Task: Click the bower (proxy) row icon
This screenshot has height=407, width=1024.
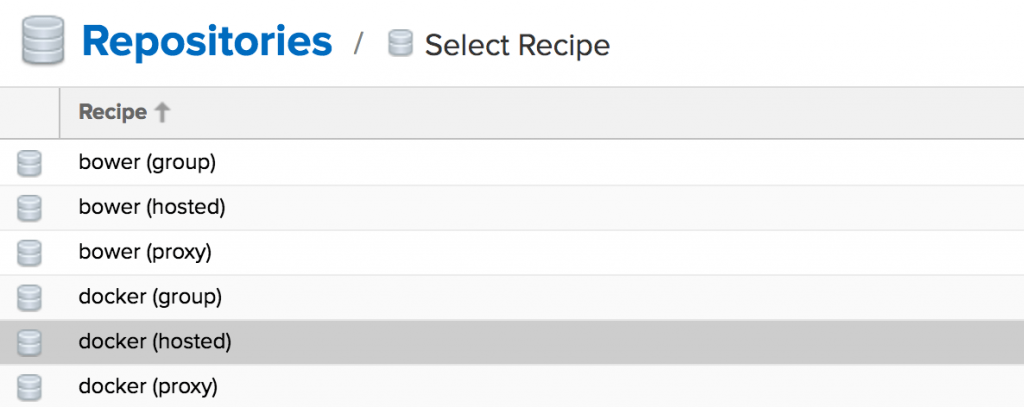Action: (30, 253)
